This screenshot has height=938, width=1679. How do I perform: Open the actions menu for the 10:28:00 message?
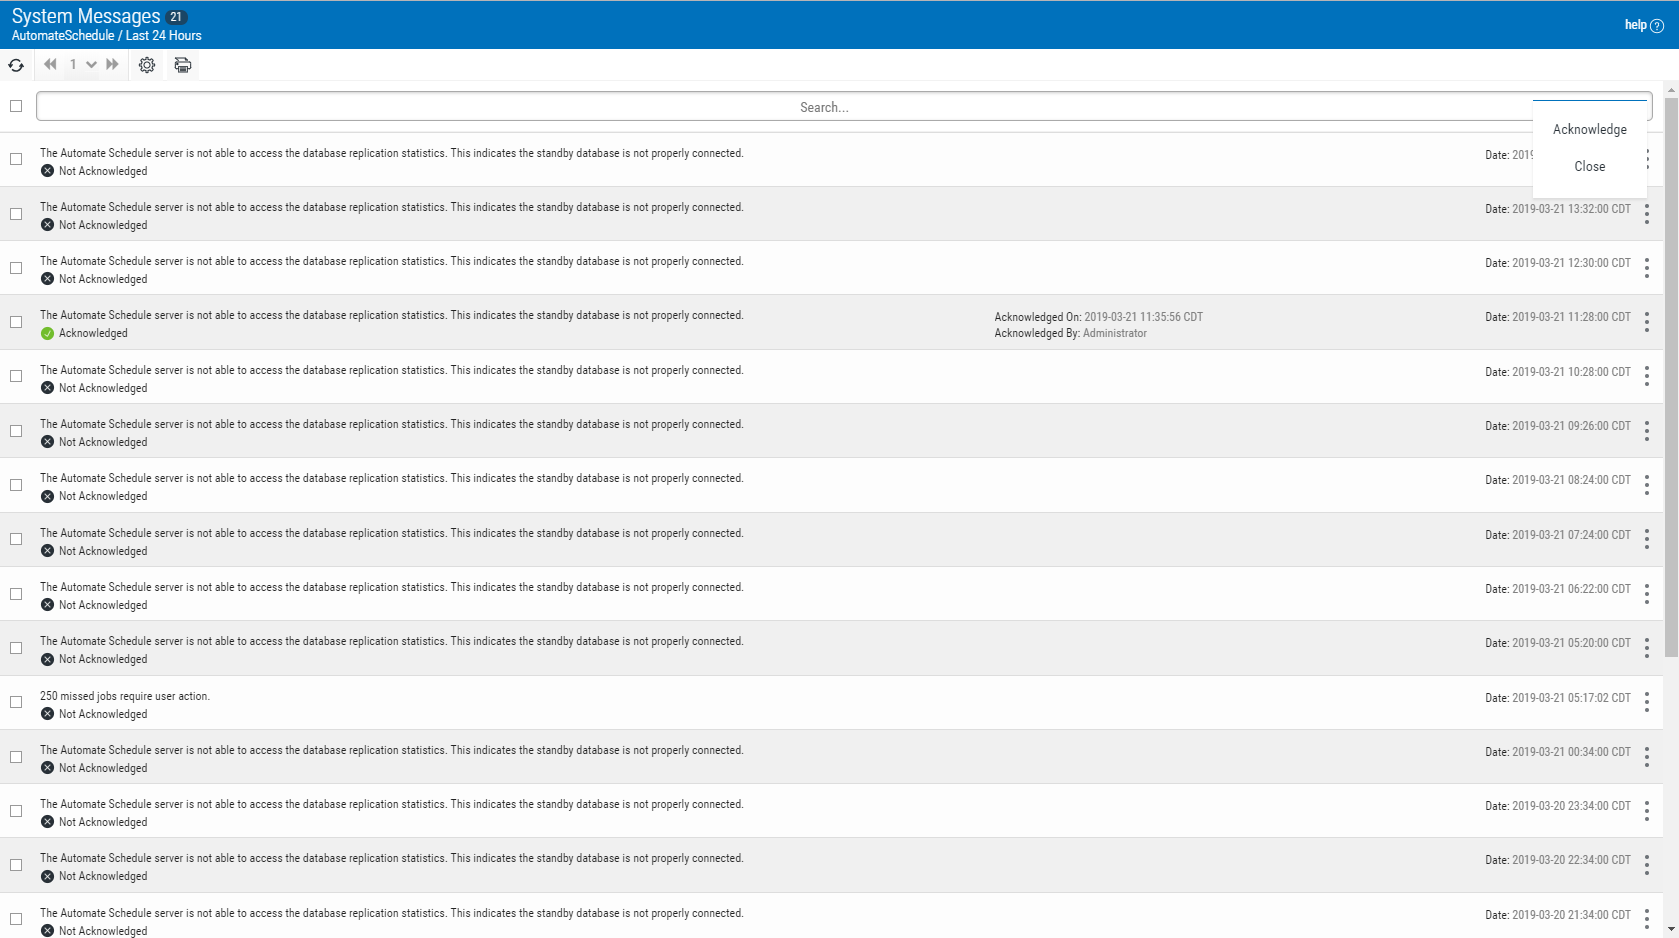(1646, 376)
